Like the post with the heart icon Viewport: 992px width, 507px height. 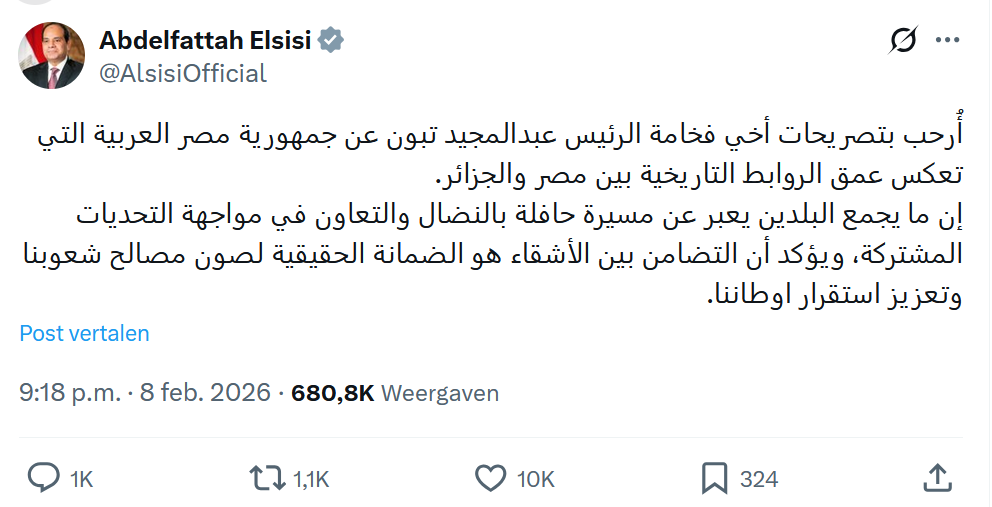[x=492, y=478]
